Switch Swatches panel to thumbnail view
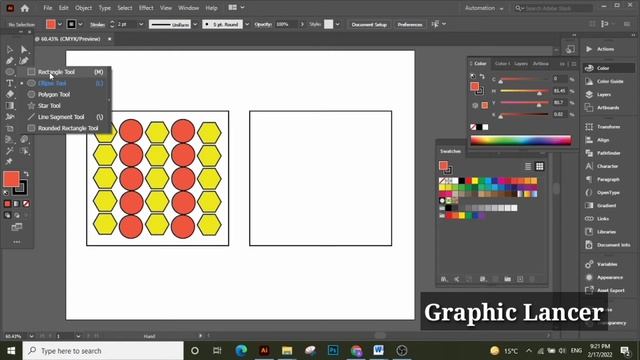 point(540,166)
